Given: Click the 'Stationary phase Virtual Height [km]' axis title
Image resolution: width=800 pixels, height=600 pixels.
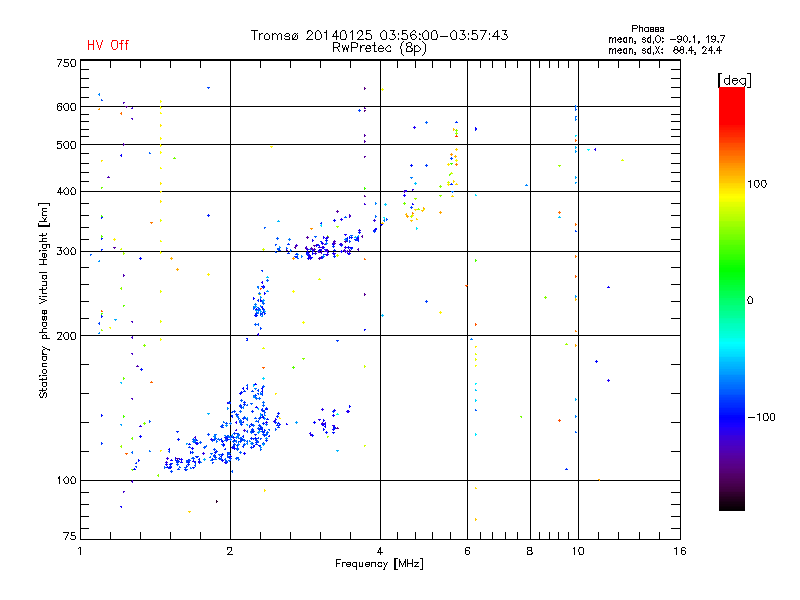Looking at the screenshot, I should (44, 300).
